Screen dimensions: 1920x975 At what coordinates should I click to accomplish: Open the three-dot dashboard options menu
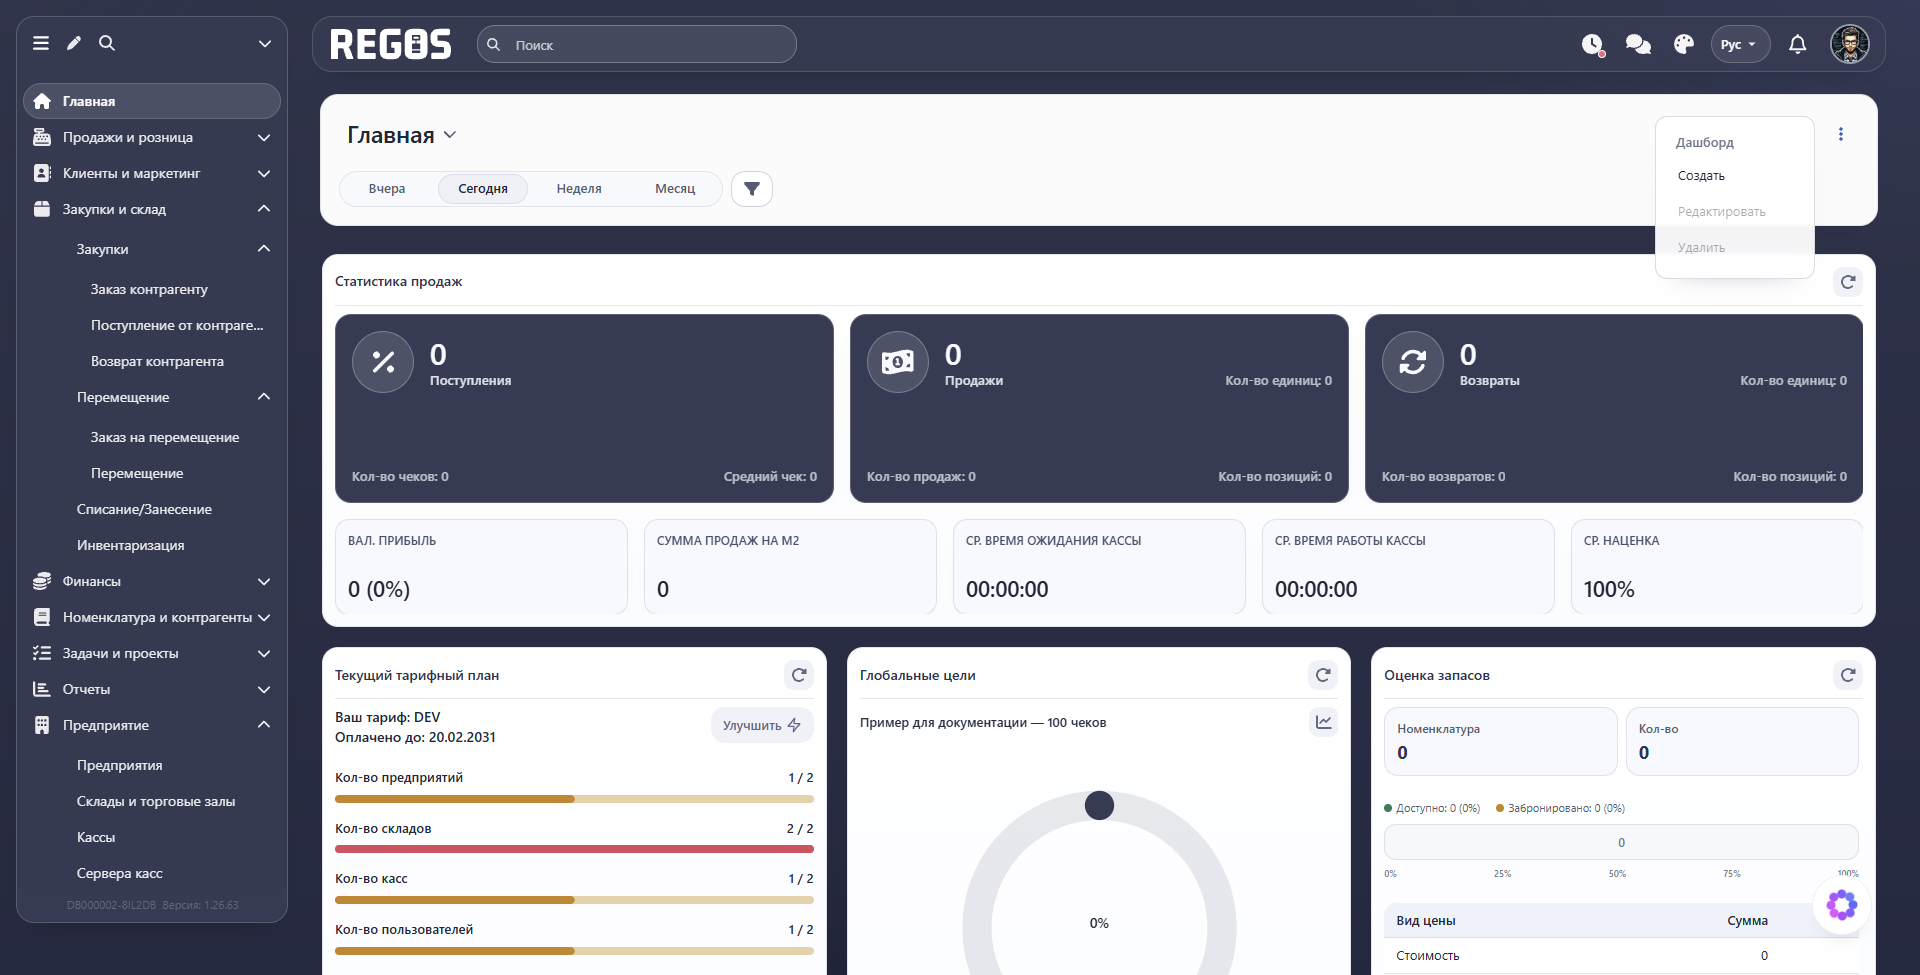(x=1840, y=134)
